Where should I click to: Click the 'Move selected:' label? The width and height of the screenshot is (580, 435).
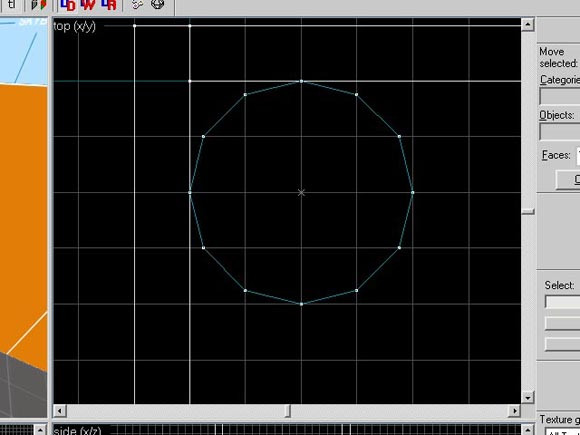559,57
